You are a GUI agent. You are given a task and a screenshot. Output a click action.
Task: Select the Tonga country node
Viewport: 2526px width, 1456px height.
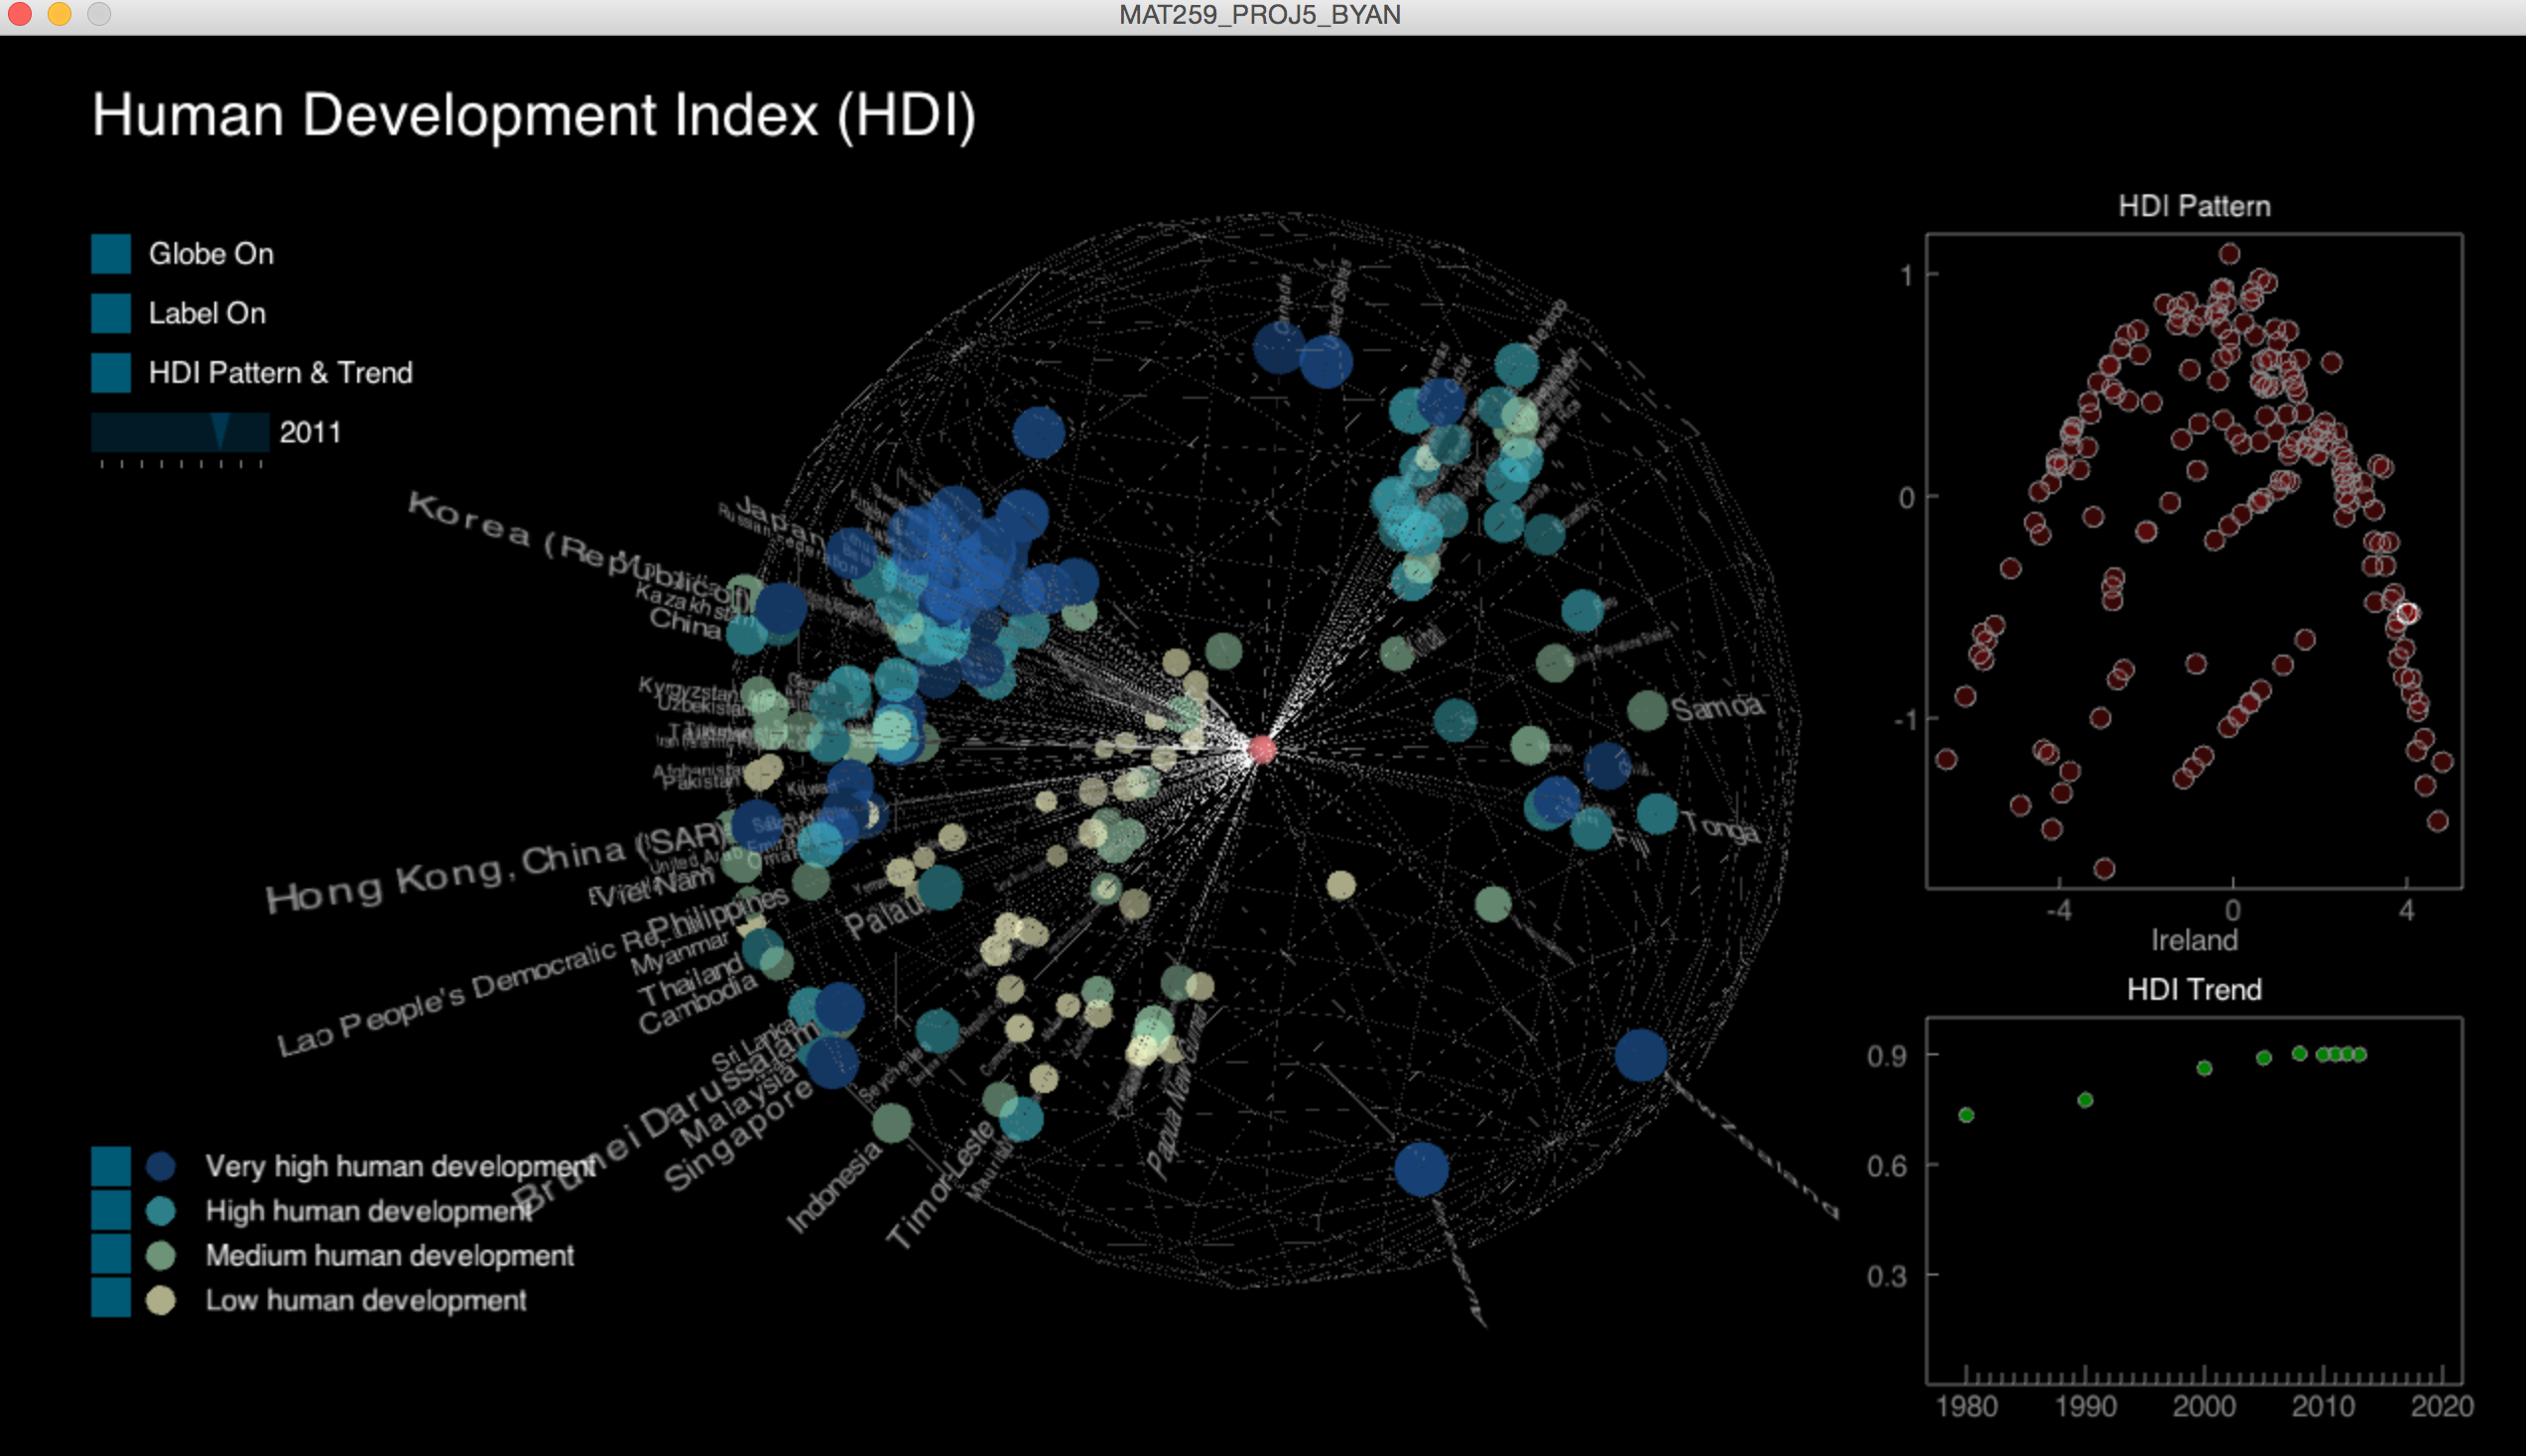point(1657,813)
